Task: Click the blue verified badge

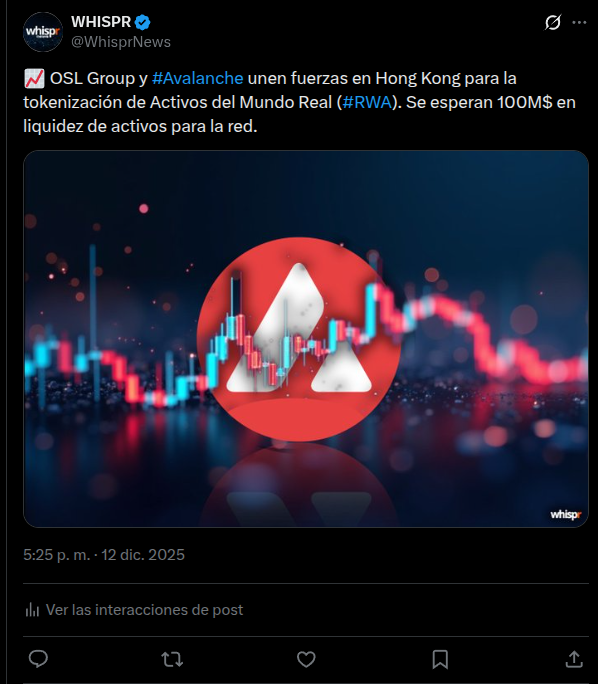Action: pos(143,22)
